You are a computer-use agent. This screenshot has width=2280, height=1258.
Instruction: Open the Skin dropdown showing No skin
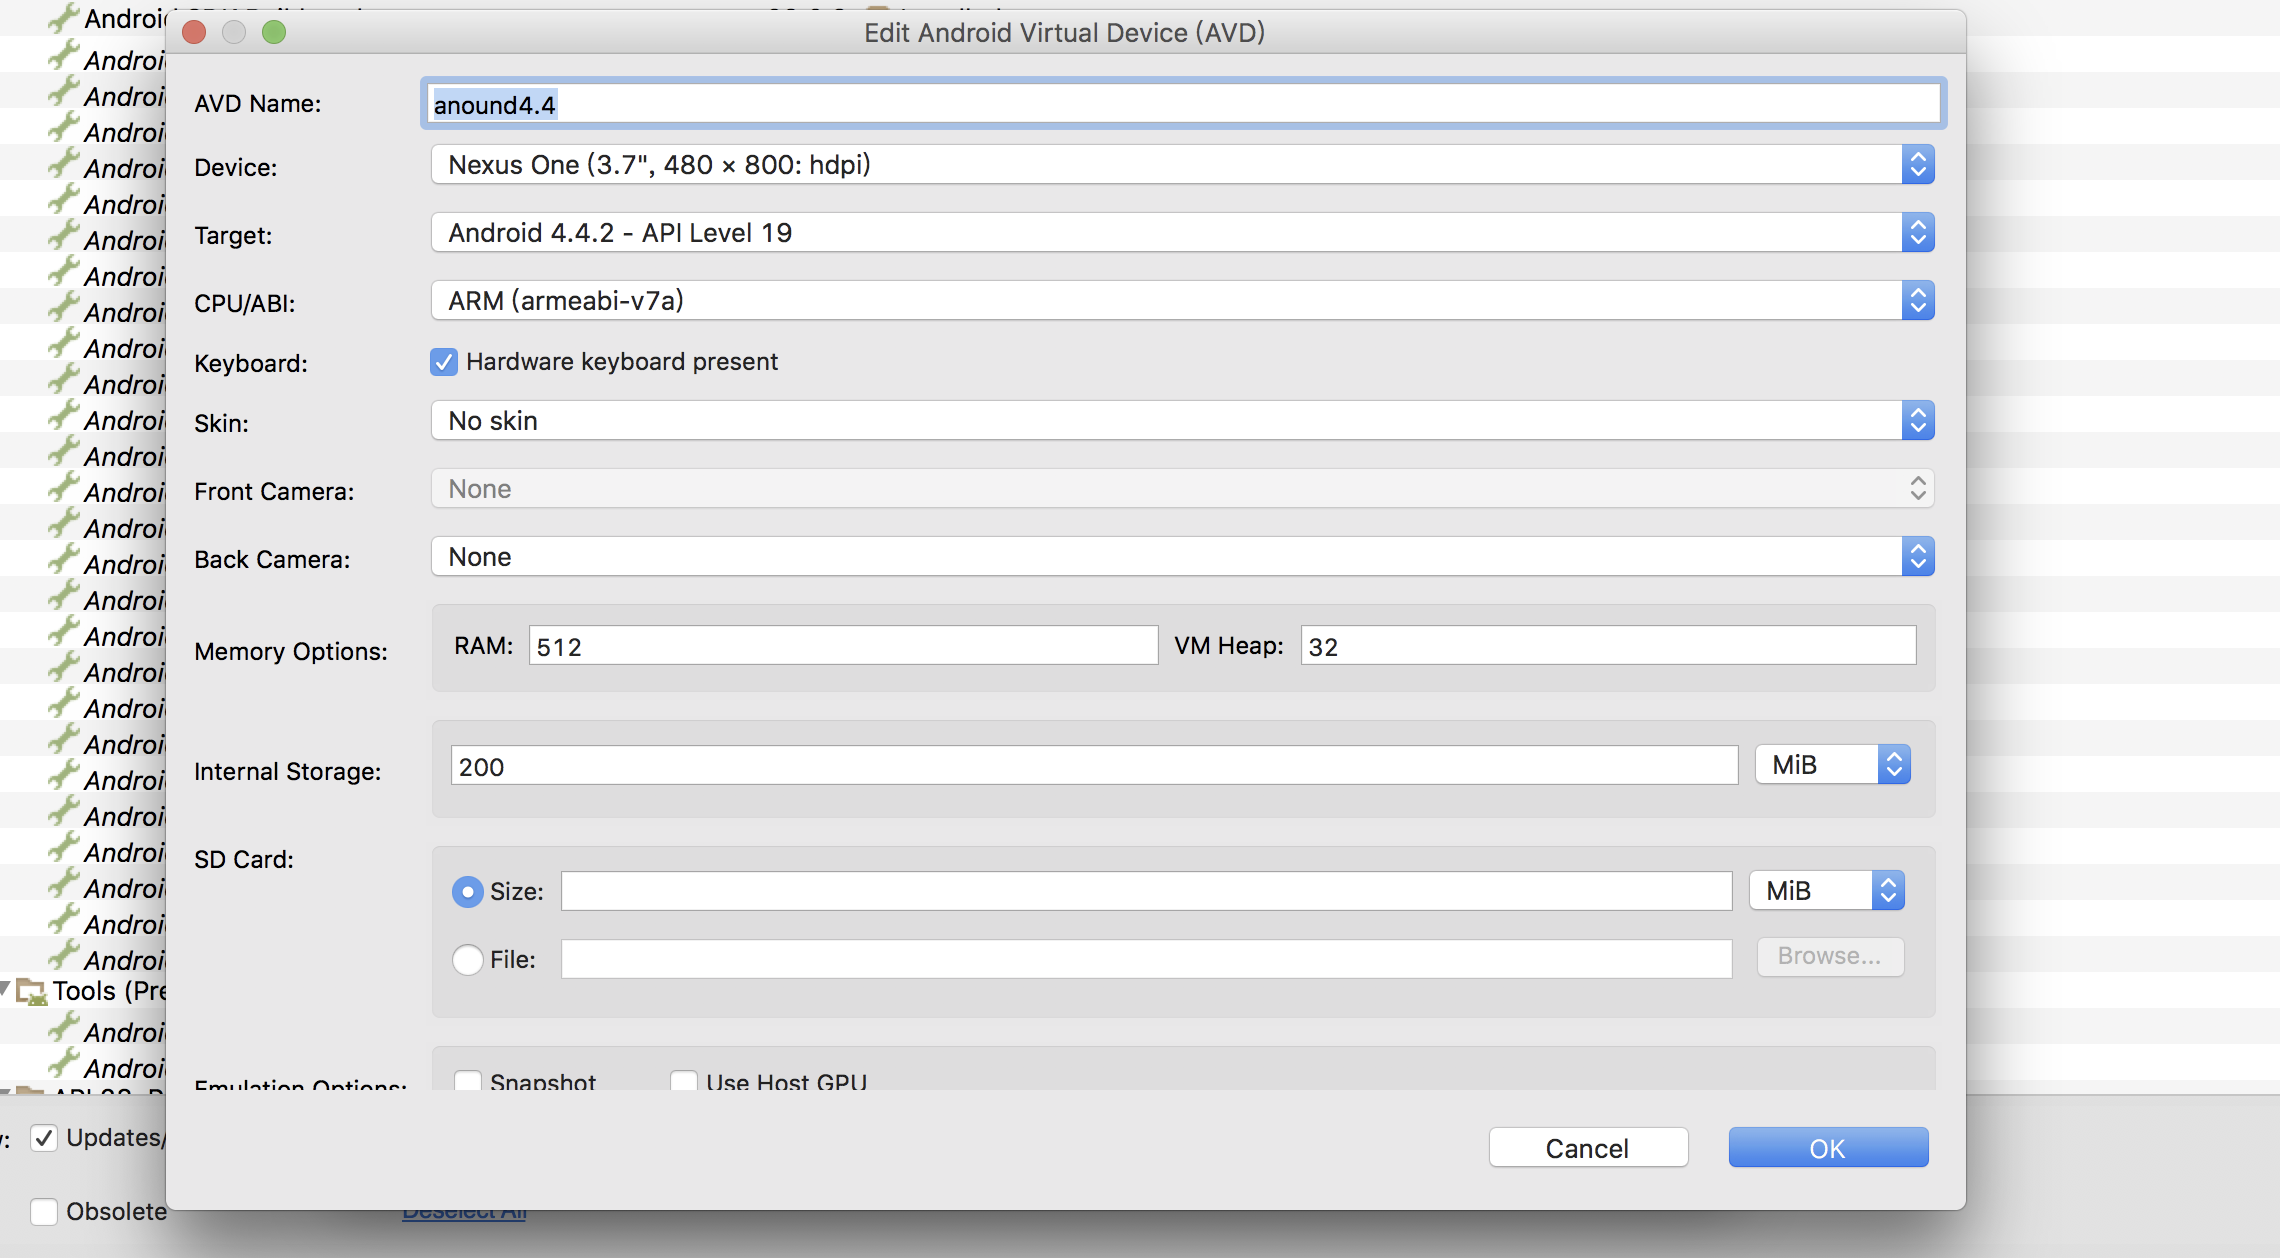tap(1183, 421)
